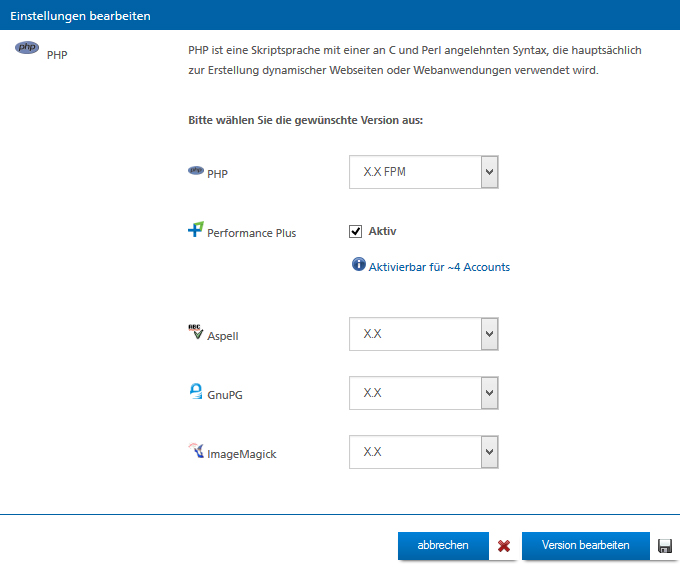Click the PHP label in left sidebar
This screenshot has width=680, height=568.
57,55
